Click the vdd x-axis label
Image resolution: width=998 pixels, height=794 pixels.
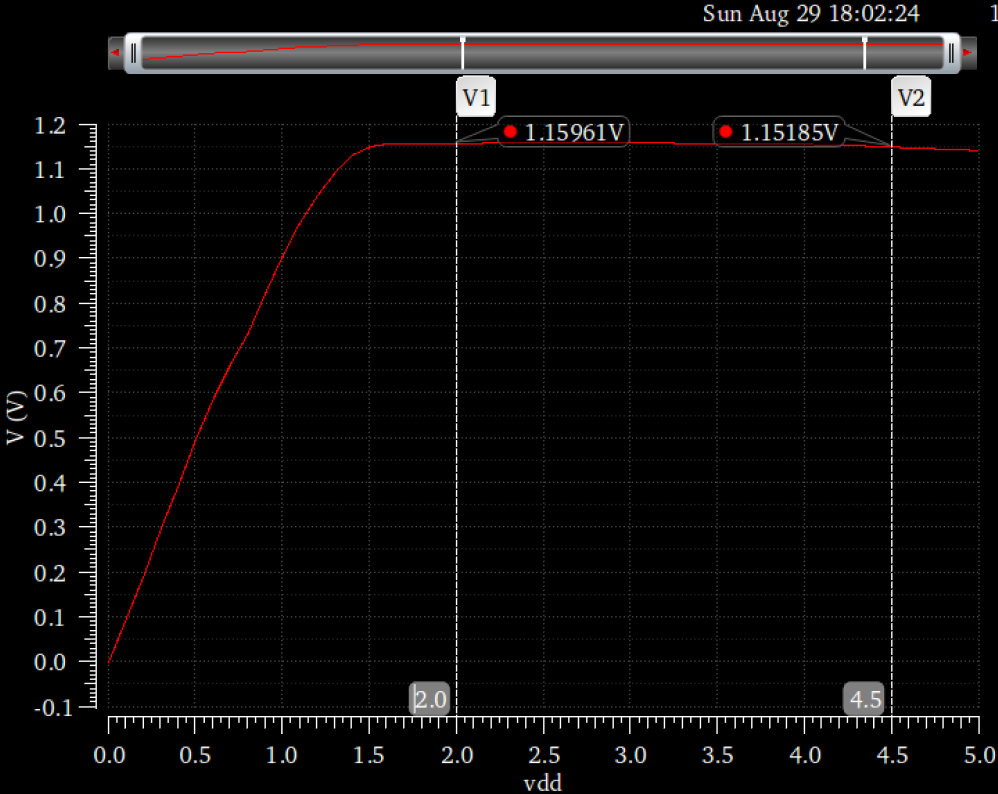[543, 783]
